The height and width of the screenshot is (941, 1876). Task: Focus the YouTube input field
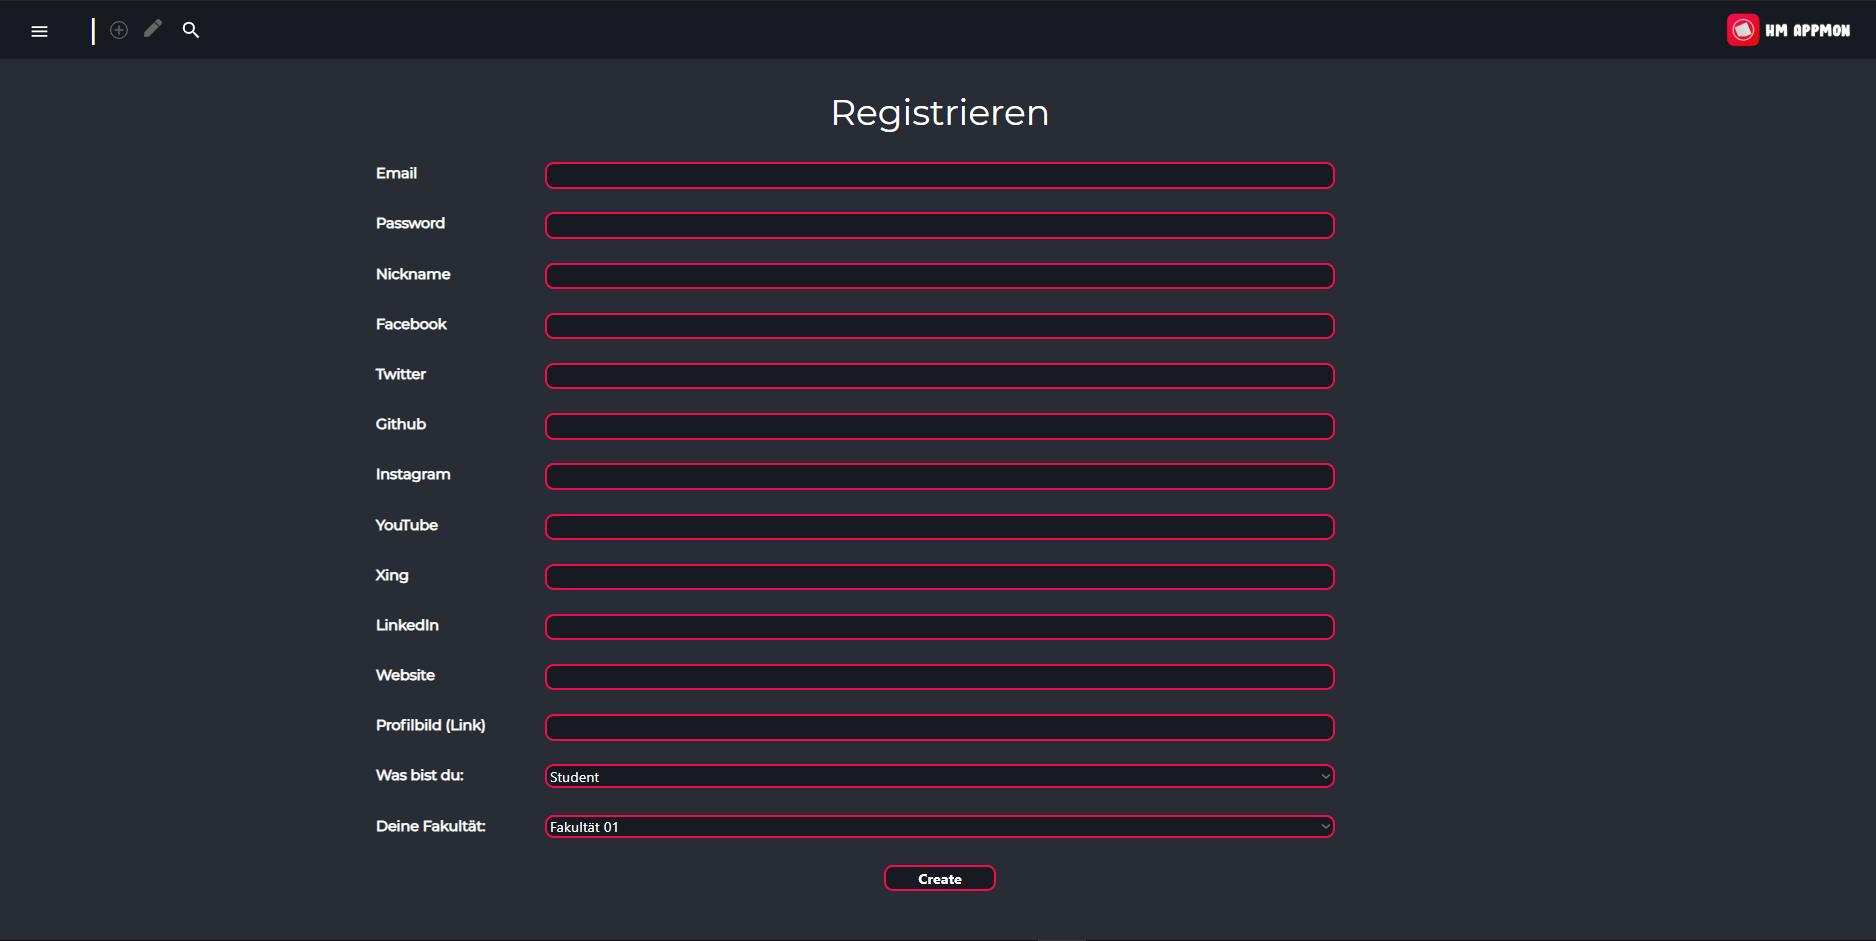click(x=940, y=527)
